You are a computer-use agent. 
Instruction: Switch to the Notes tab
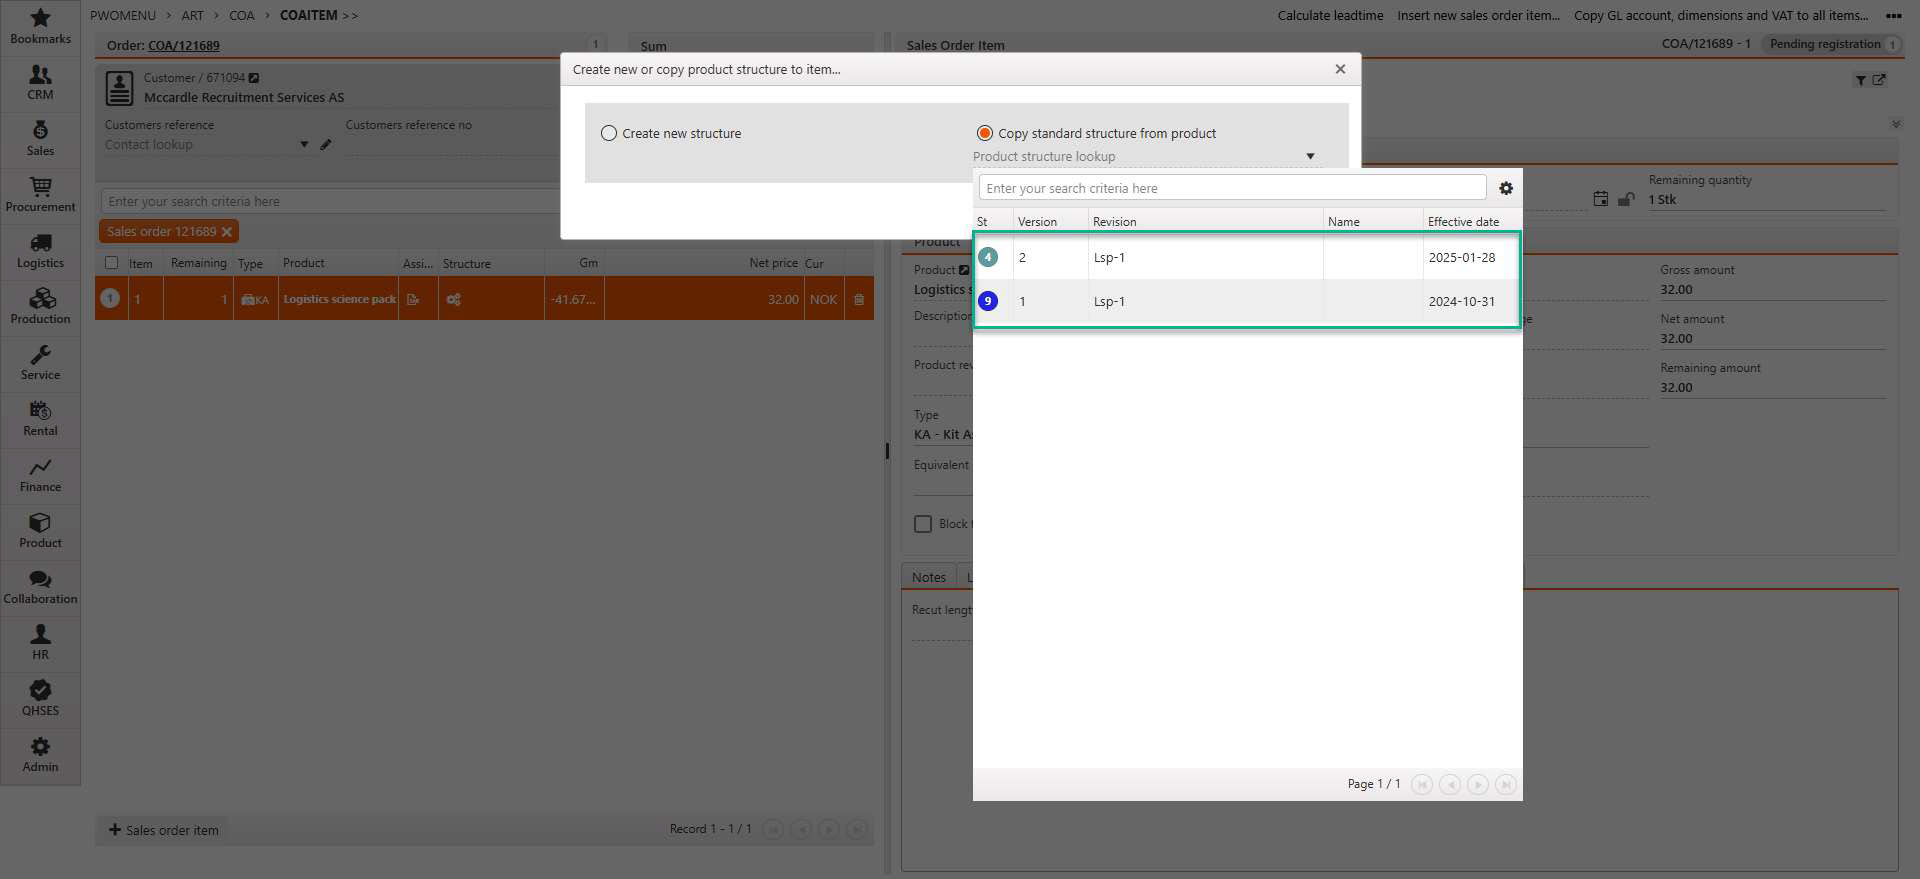928,577
